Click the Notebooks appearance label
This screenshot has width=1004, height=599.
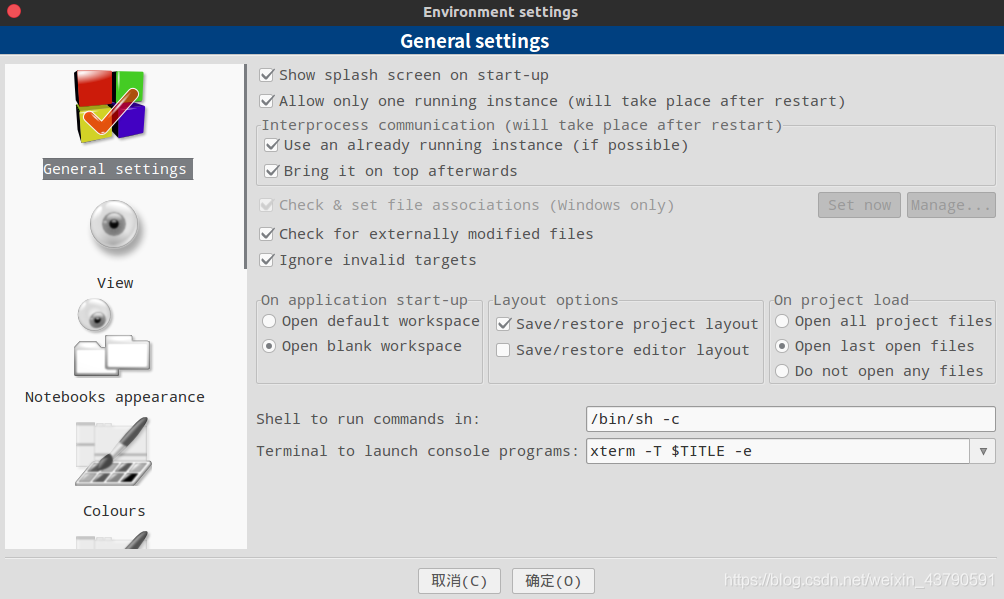tap(115, 397)
